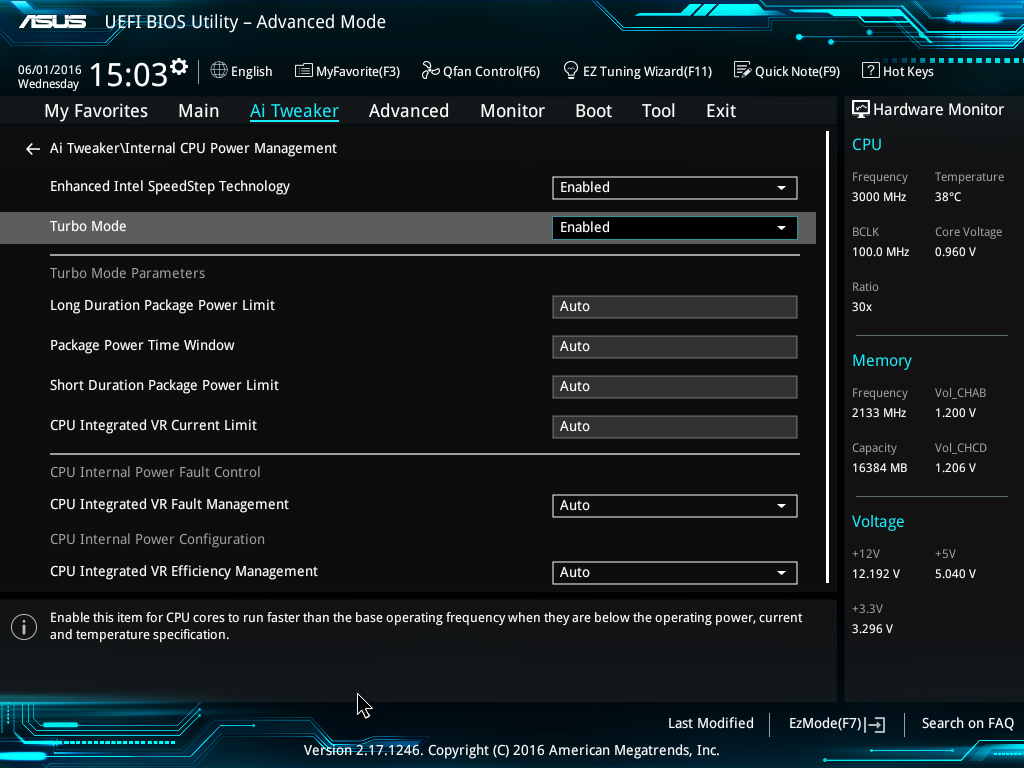Click the EzMode exit arrow icon
Screen dimensions: 1024x768
pyautogui.click(x=875, y=724)
